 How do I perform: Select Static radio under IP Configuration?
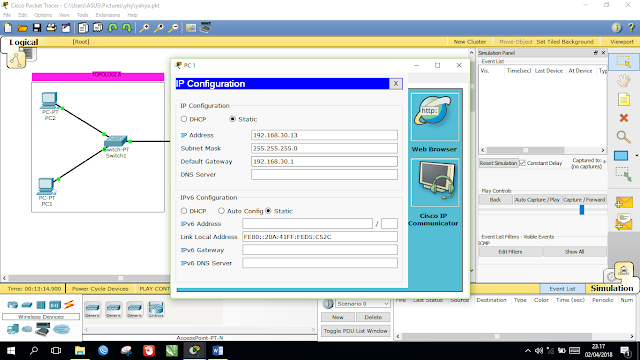[x=233, y=119]
